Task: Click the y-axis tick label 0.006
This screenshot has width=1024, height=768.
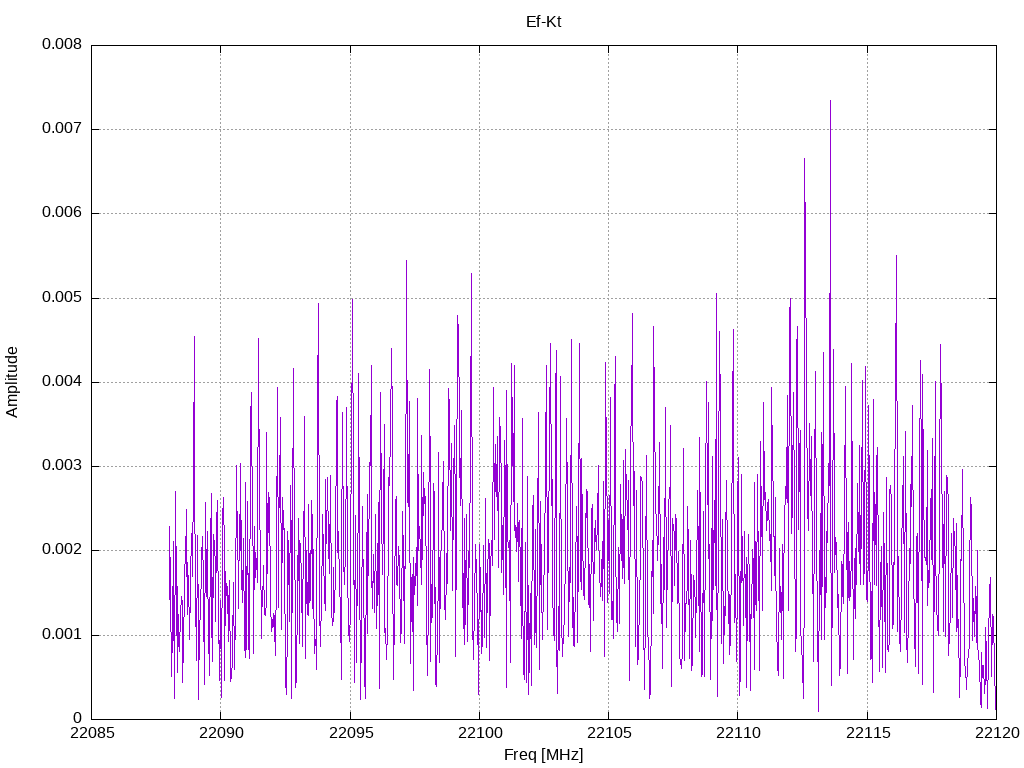Action: (x=62, y=213)
